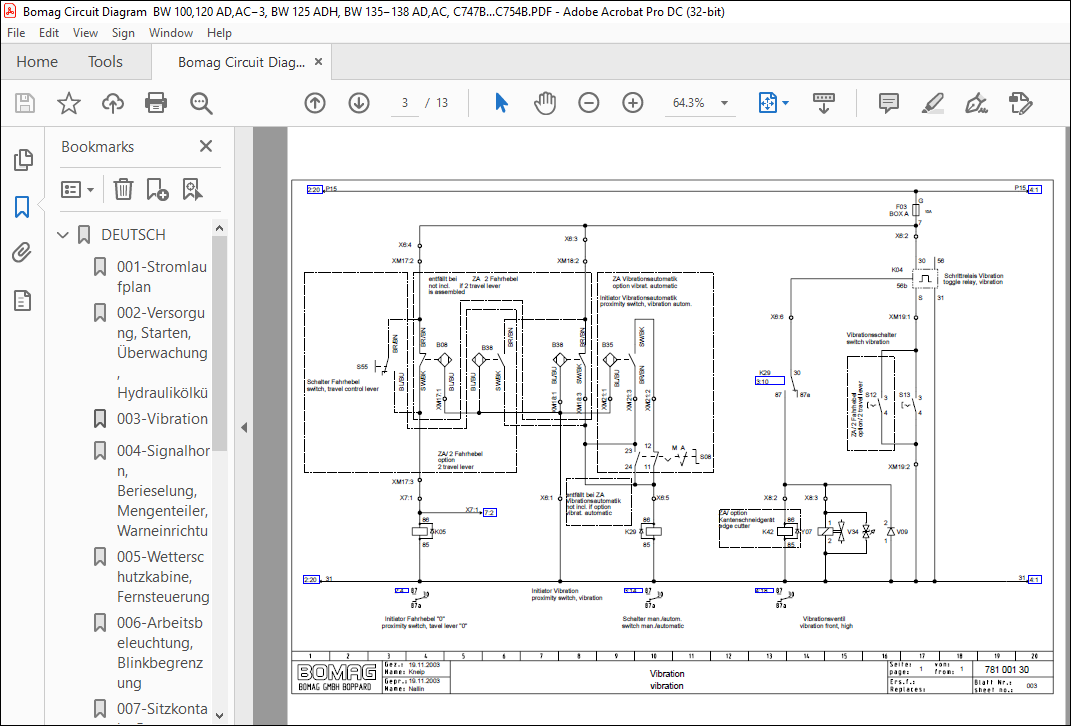
Task: Zoom out with the minus icon
Action: click(x=588, y=103)
